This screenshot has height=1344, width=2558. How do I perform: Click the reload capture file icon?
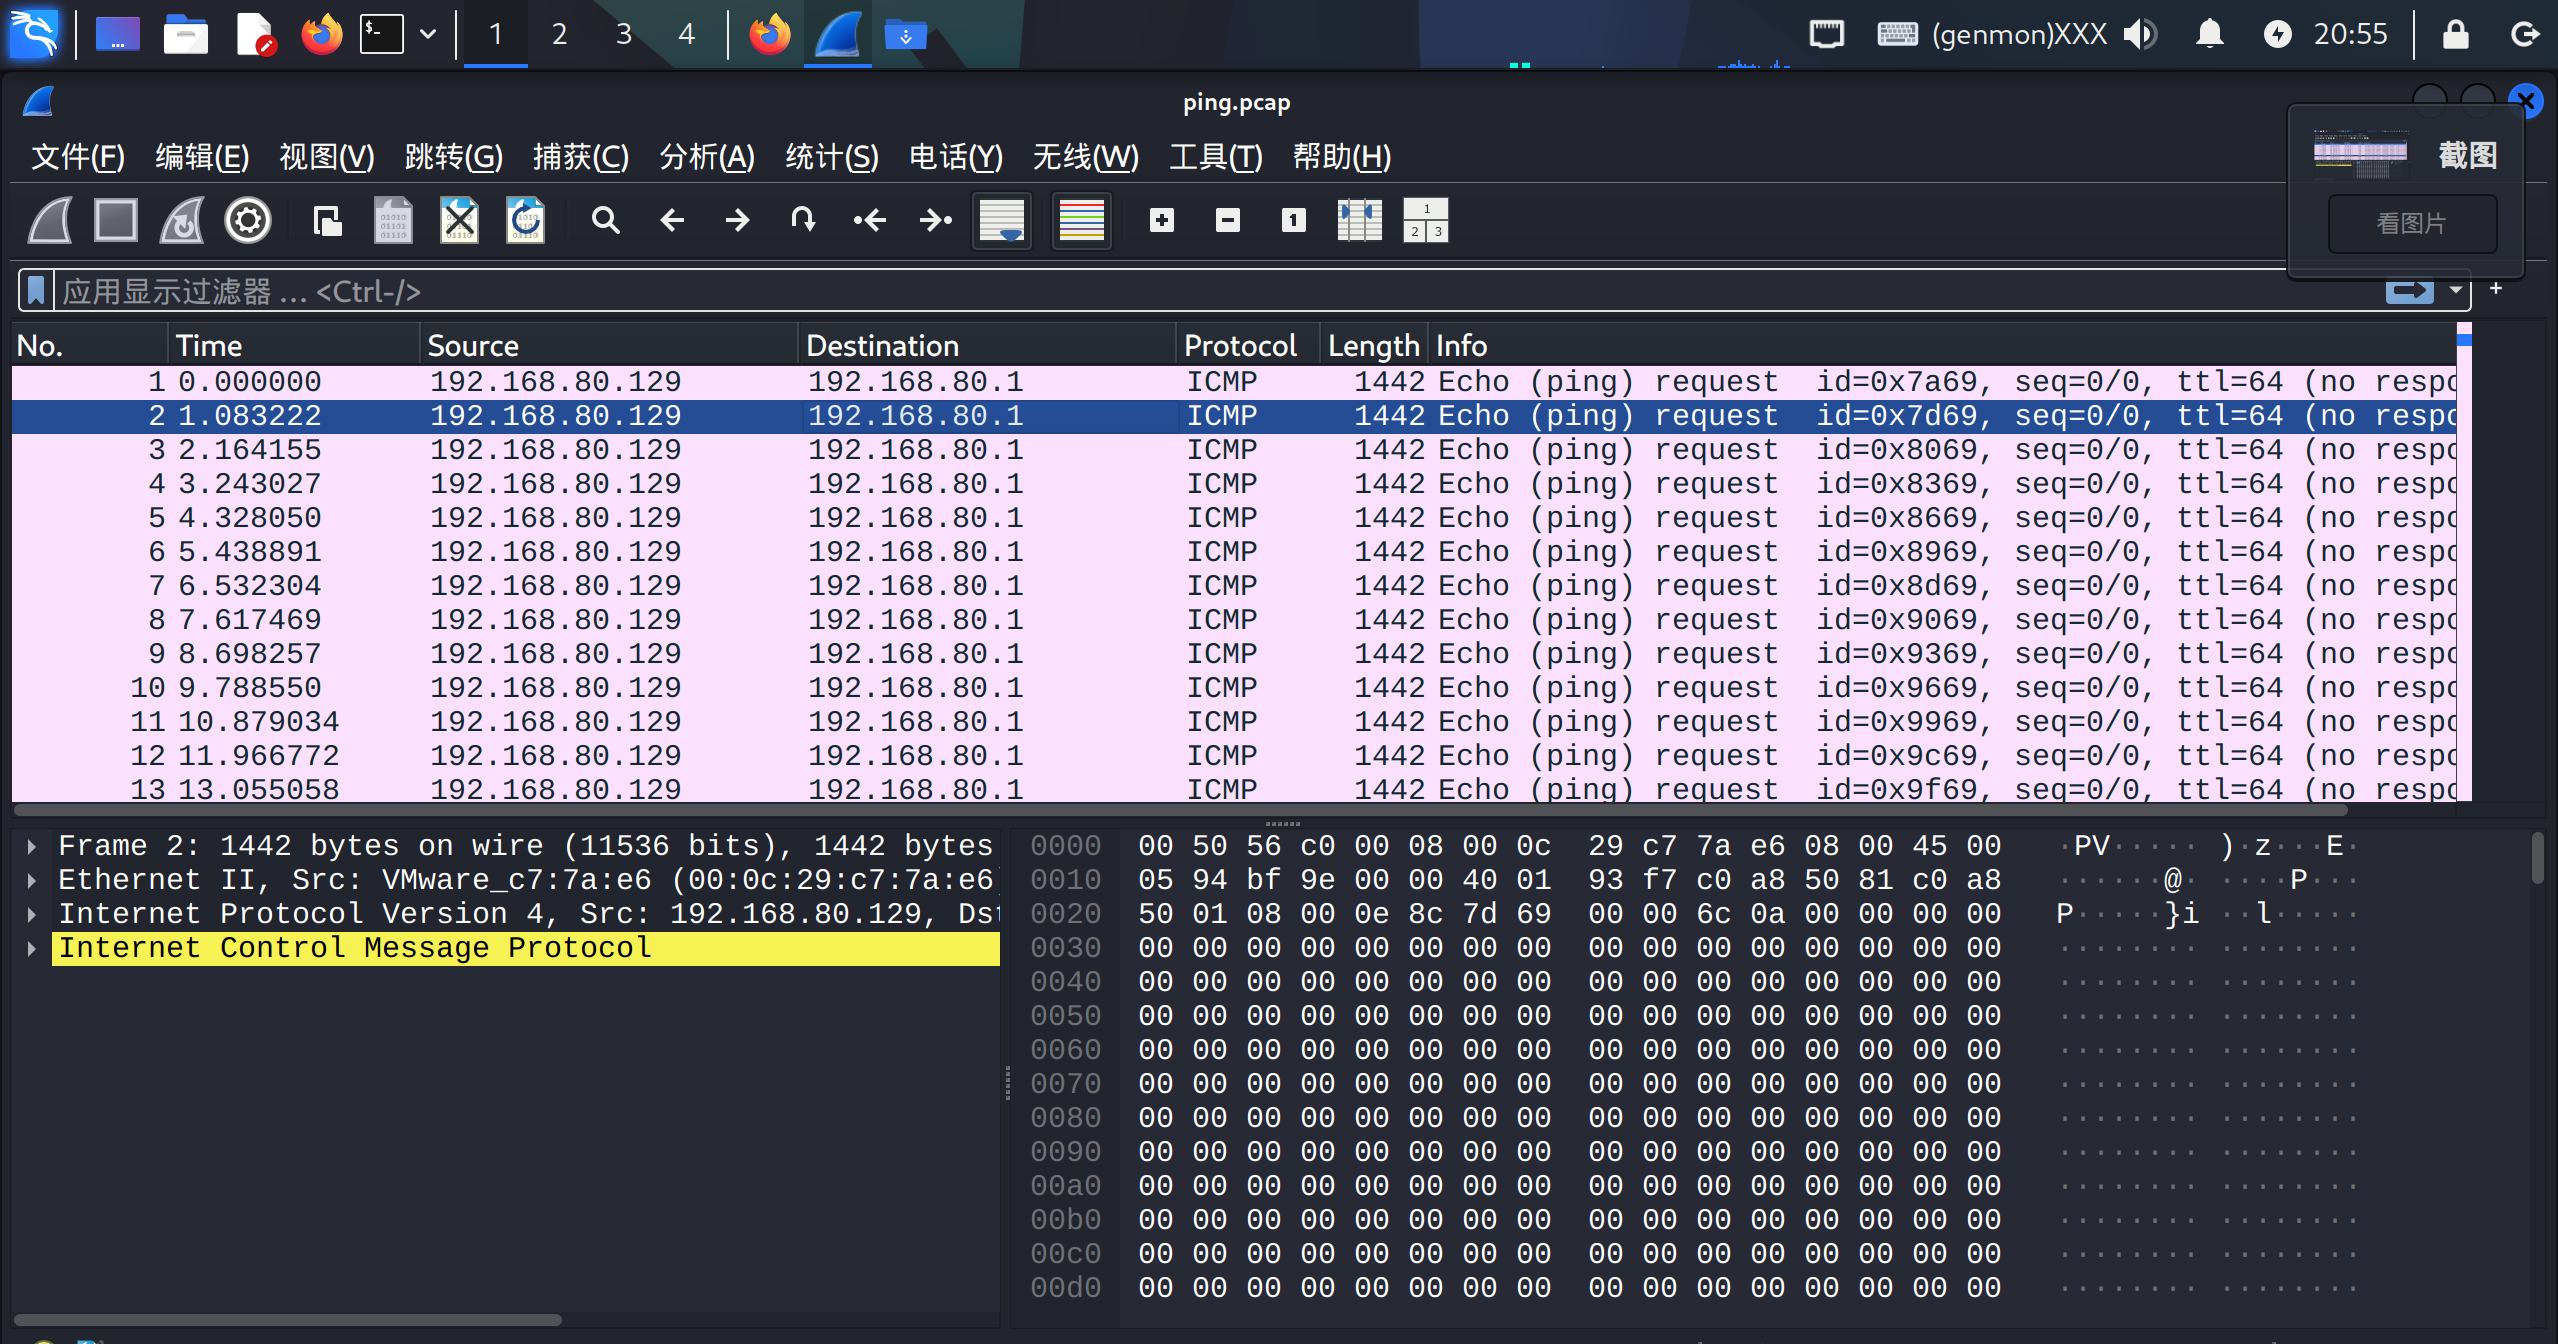[x=525, y=220]
